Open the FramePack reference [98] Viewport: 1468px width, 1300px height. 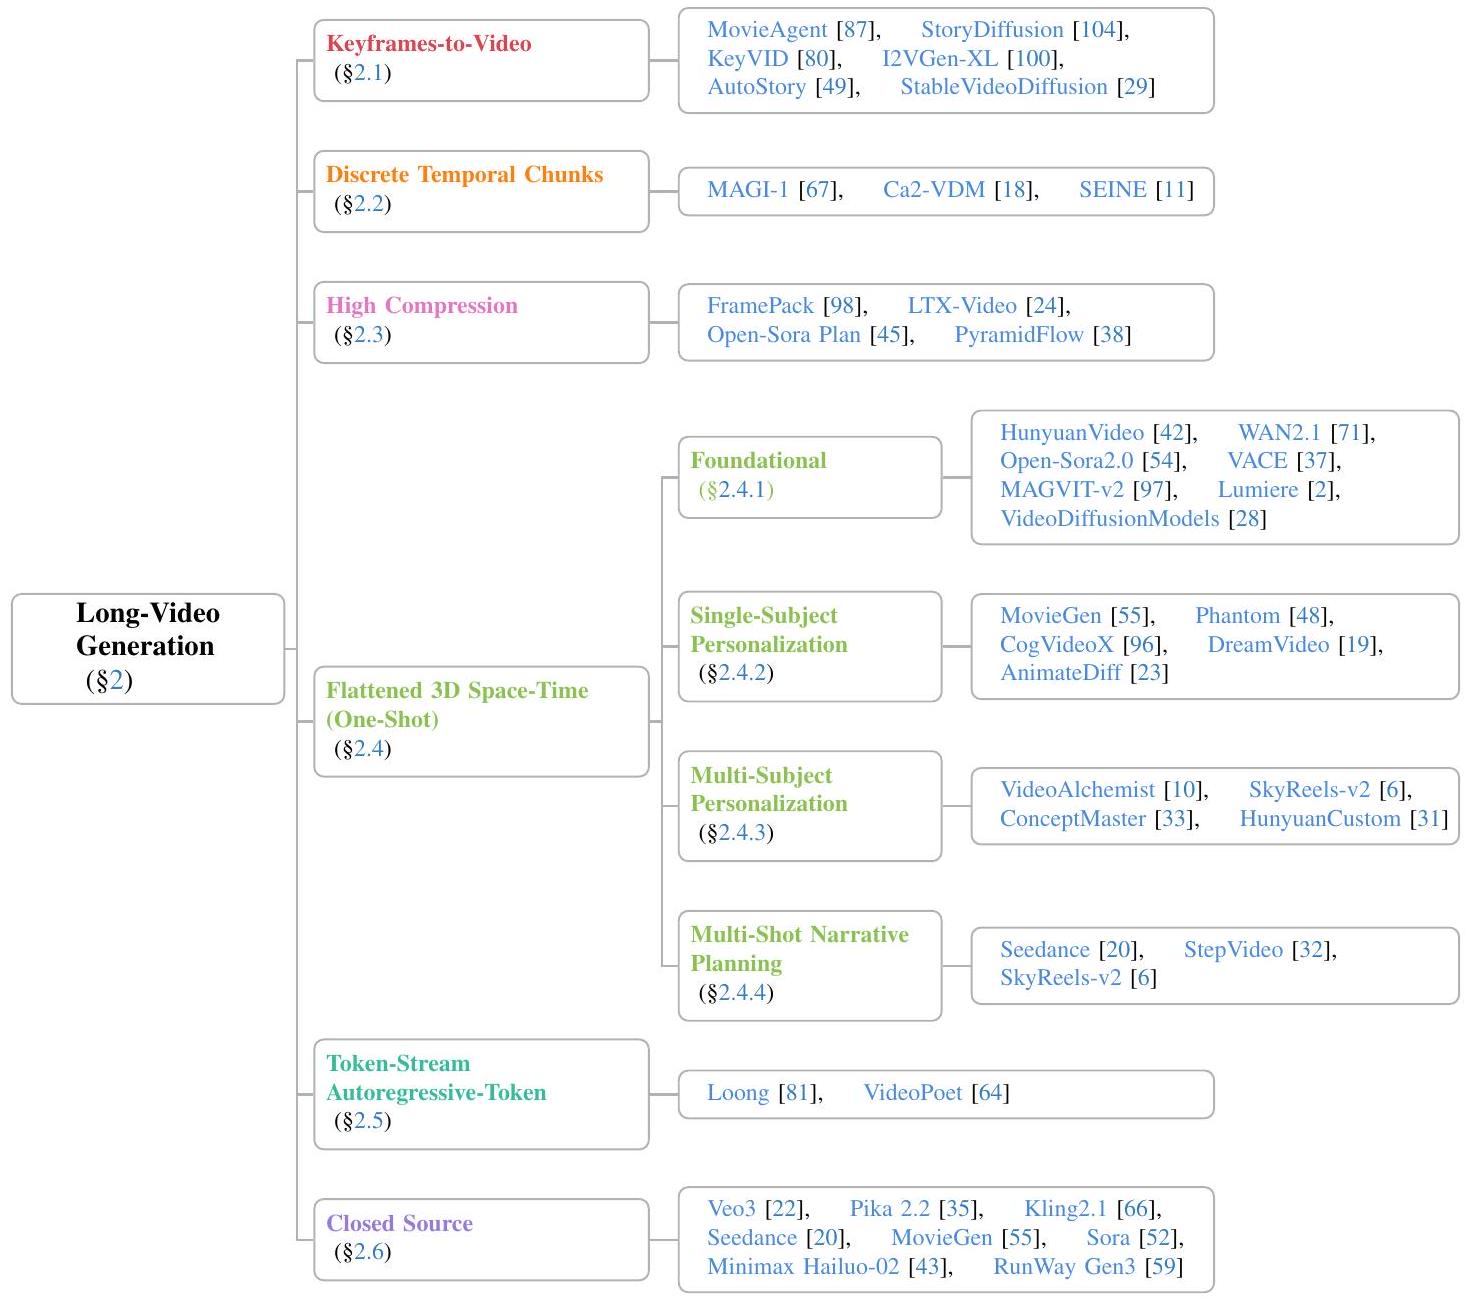(843, 306)
